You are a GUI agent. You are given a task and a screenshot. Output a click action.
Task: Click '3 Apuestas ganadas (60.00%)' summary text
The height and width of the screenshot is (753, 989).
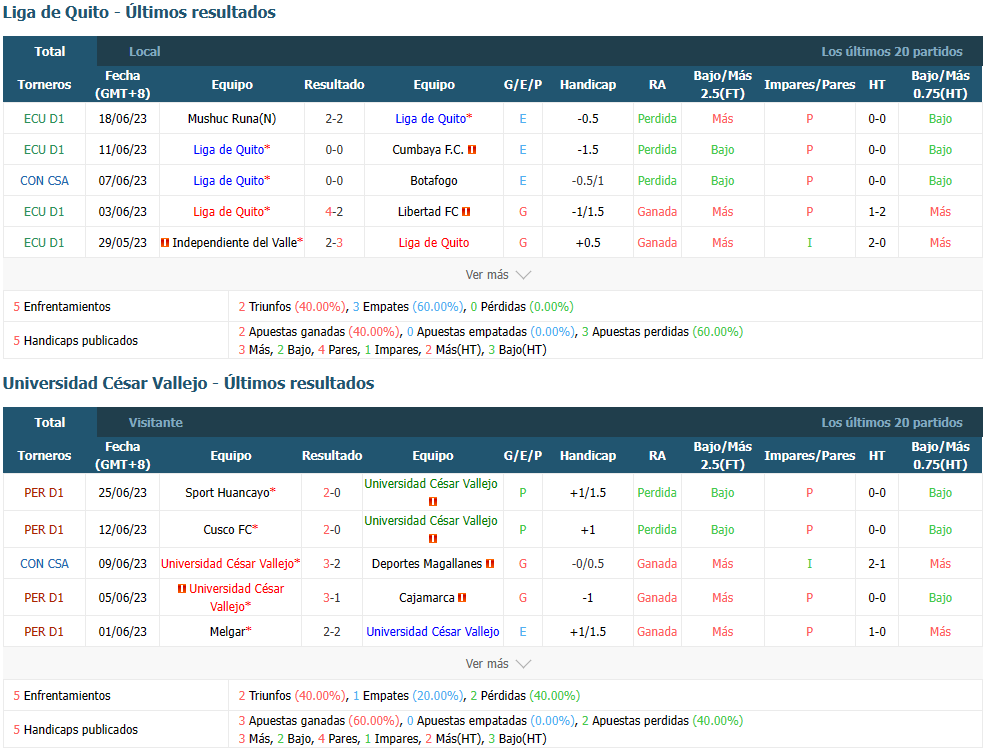tap(319, 720)
